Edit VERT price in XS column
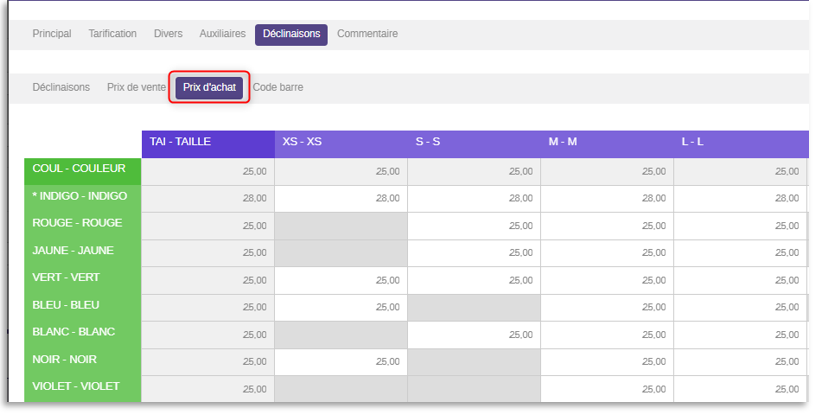 coord(341,281)
